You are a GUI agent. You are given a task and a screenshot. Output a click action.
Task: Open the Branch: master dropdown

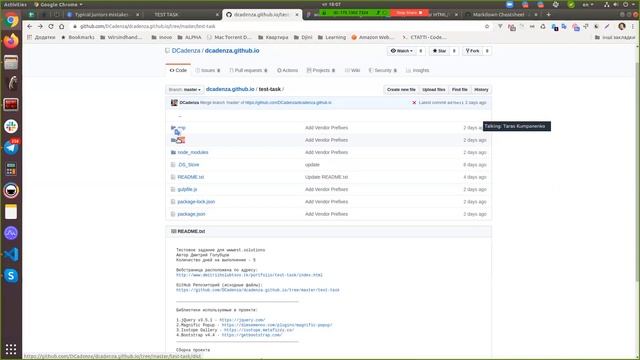(184, 89)
